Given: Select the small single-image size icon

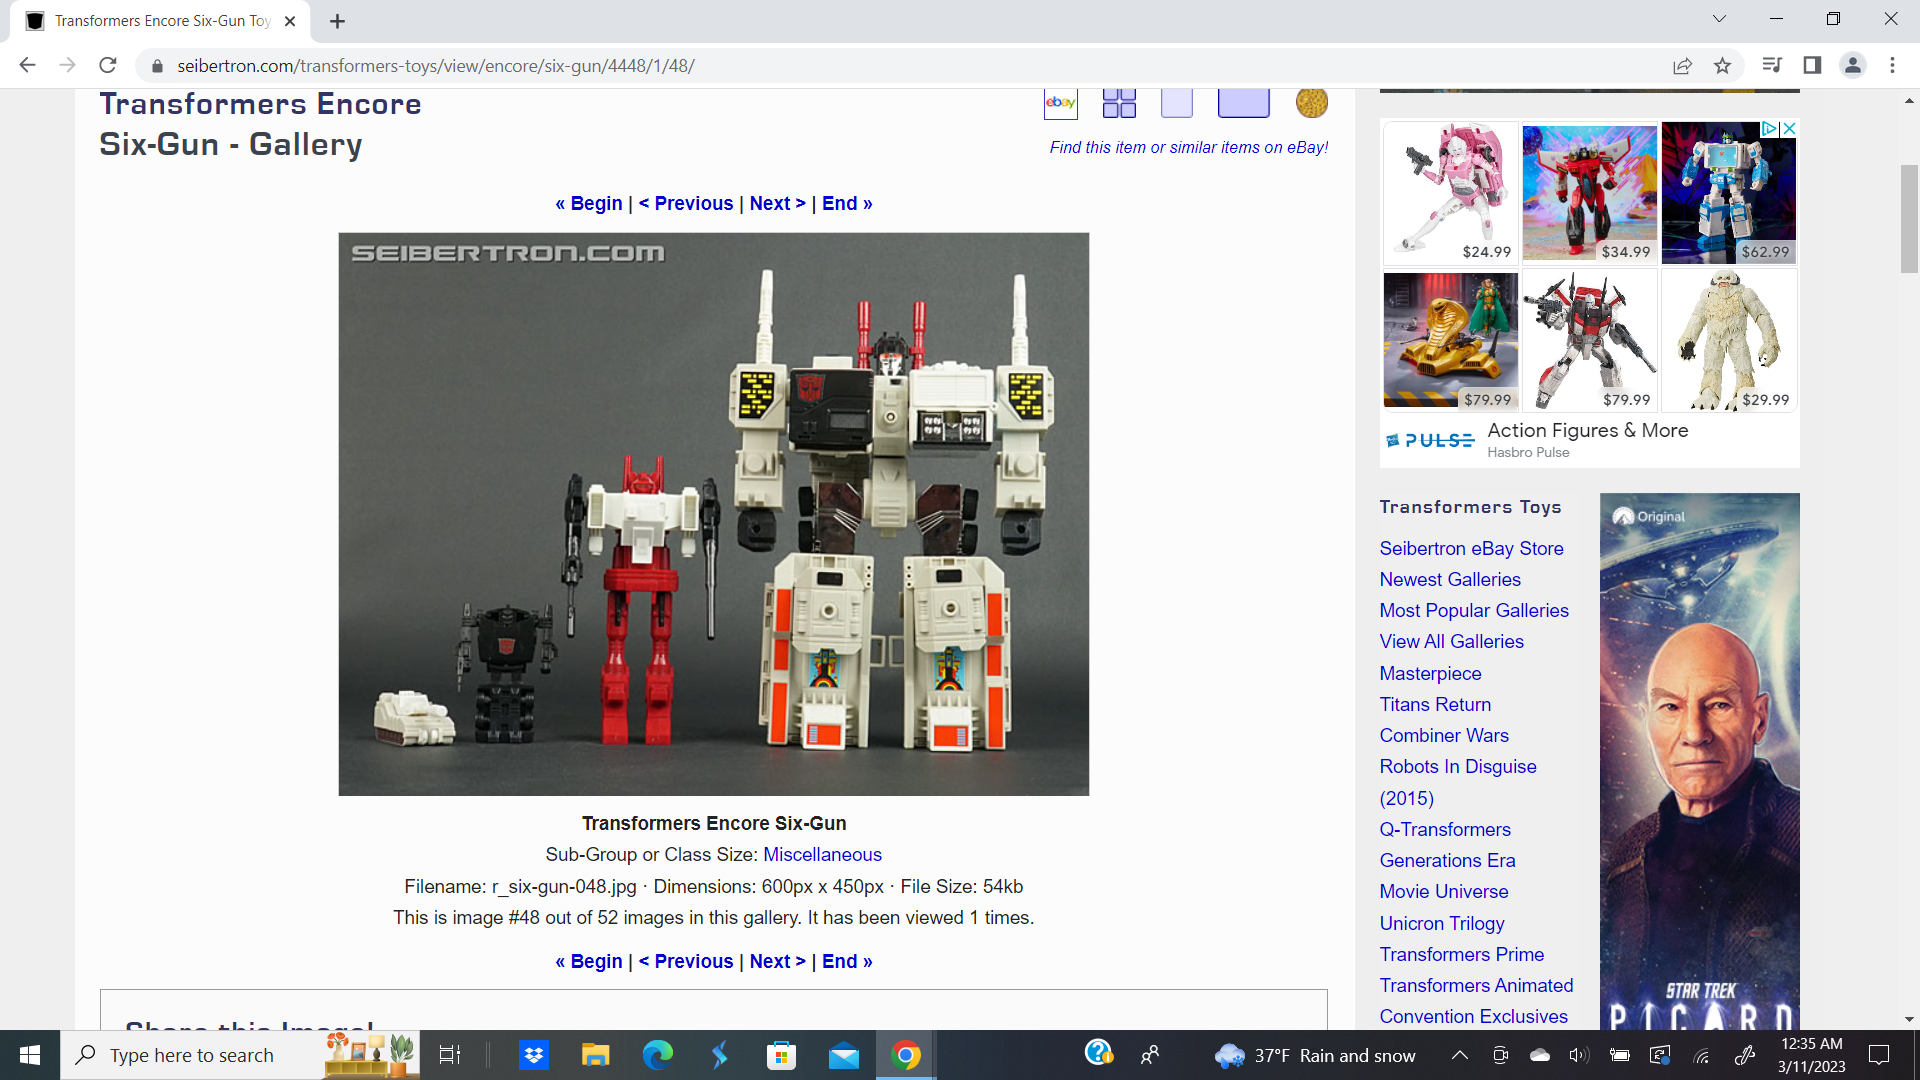Looking at the screenshot, I should point(1177,103).
